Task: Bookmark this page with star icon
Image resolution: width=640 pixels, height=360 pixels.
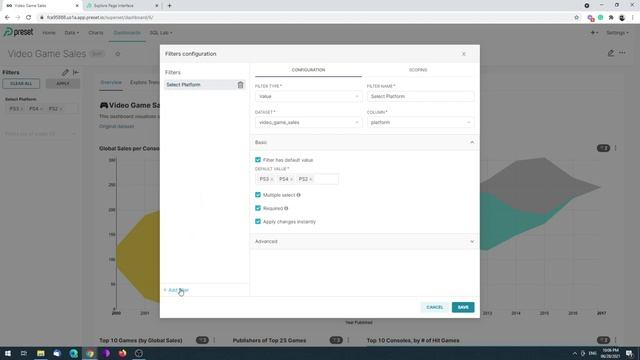Action: coord(576,18)
